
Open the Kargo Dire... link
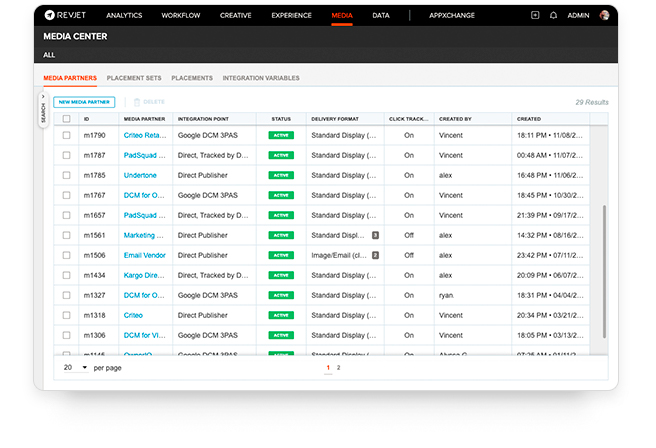point(144,275)
